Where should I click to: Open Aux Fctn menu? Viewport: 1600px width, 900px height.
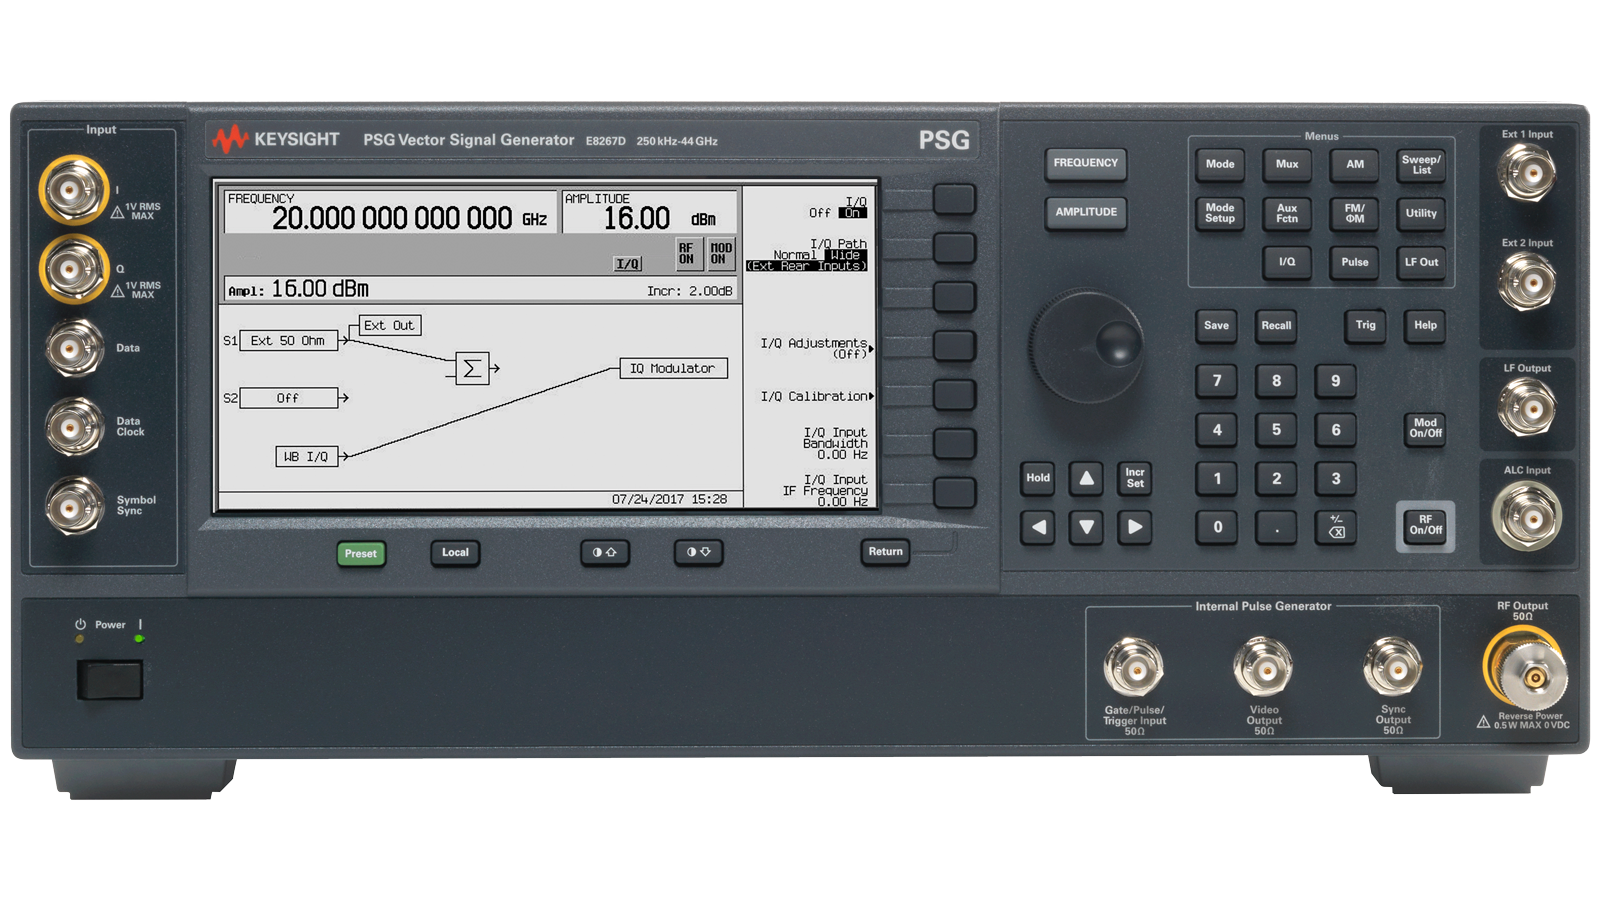coord(1286,213)
